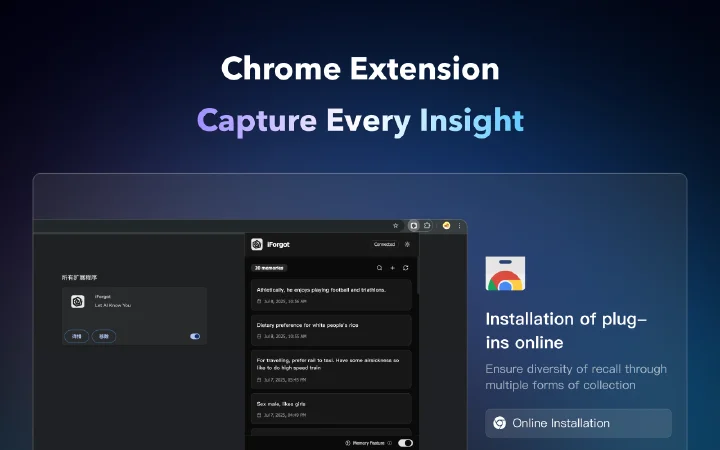Image resolution: width=720 pixels, height=450 pixels.
Task: Click the 'Let AI Know You' description
Action: tap(113, 305)
